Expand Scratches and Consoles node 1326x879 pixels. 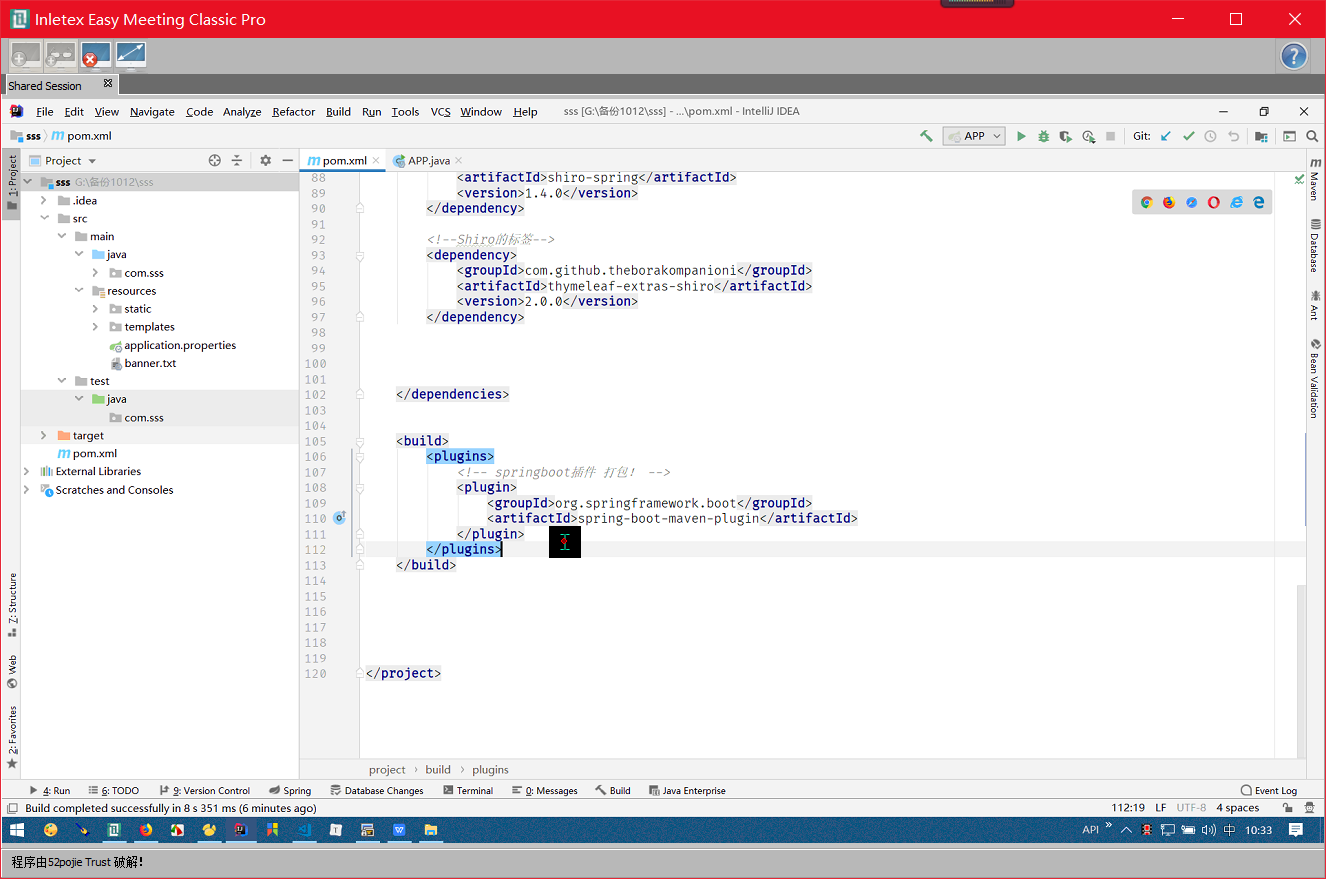[x=26, y=490]
